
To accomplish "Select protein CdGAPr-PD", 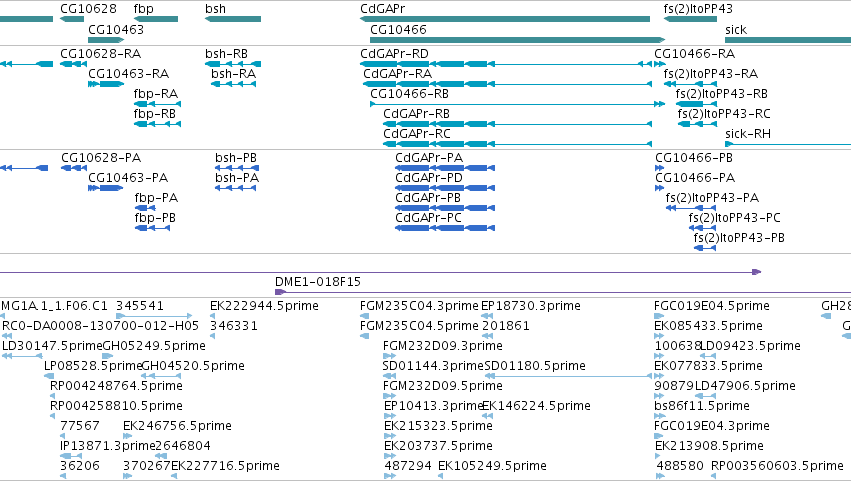I will [429, 178].
